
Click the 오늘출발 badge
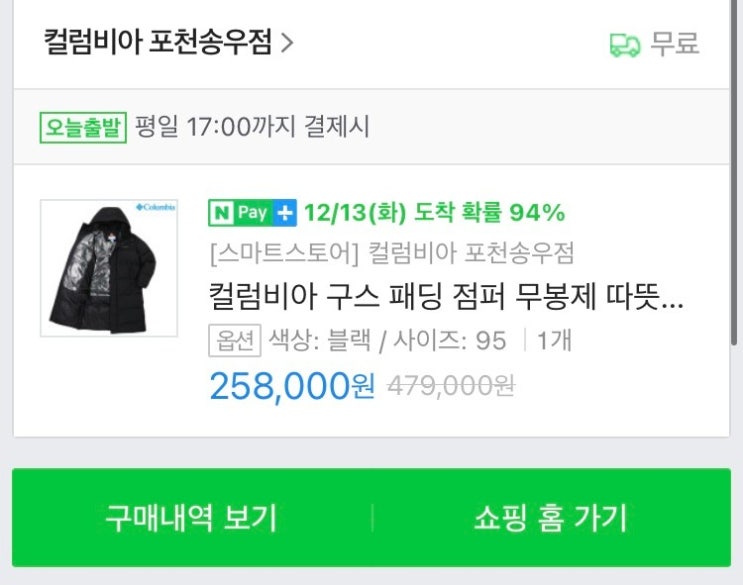83,127
